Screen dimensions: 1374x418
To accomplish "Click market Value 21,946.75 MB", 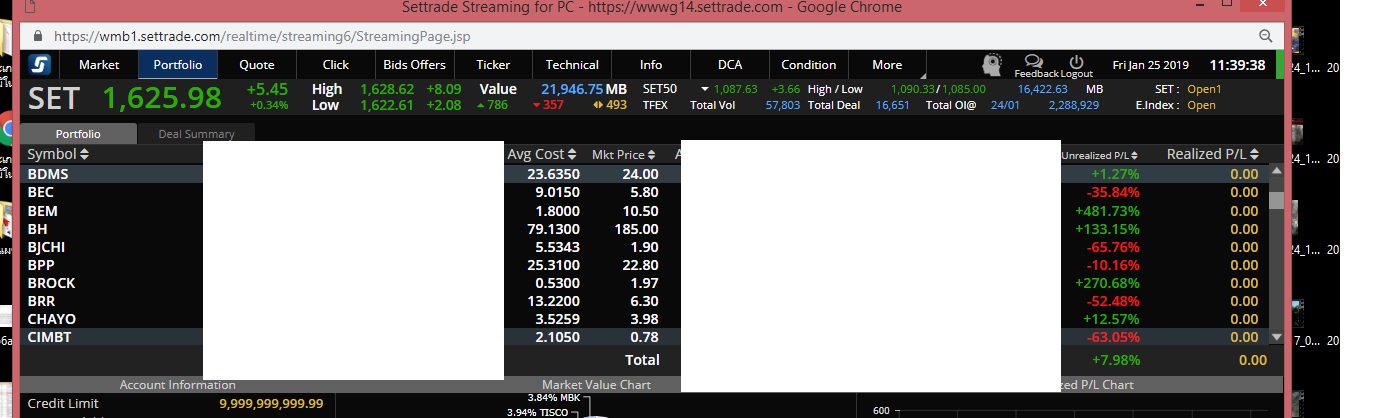I will click(x=583, y=89).
